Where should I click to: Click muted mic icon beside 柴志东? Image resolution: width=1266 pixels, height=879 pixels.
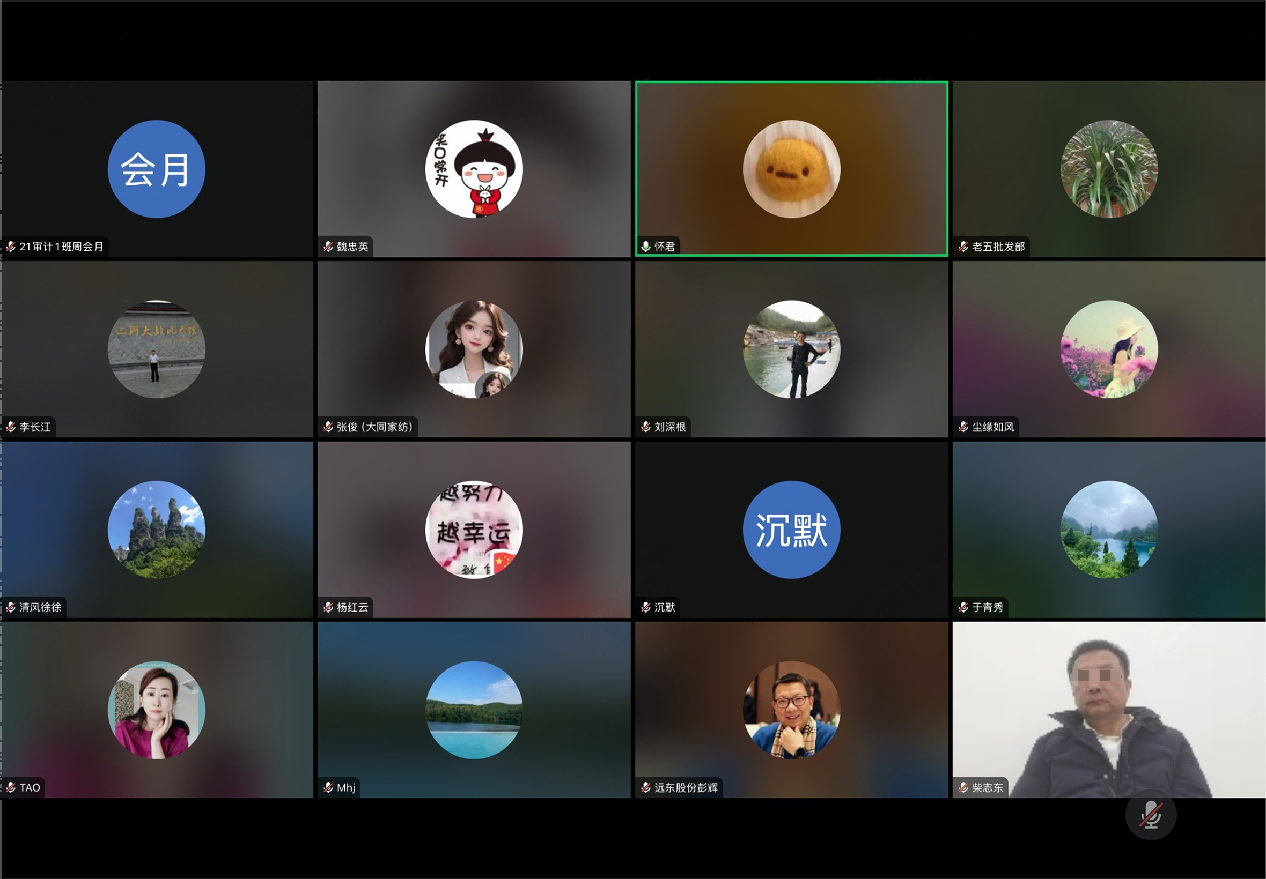[963, 788]
